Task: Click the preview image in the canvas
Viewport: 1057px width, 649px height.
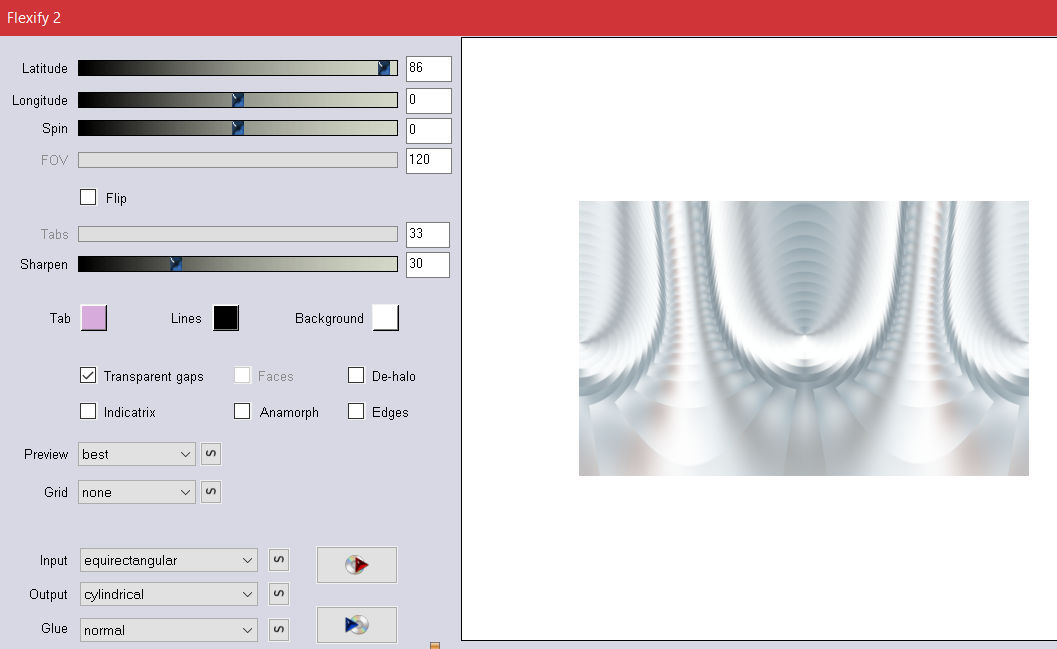Action: point(803,338)
